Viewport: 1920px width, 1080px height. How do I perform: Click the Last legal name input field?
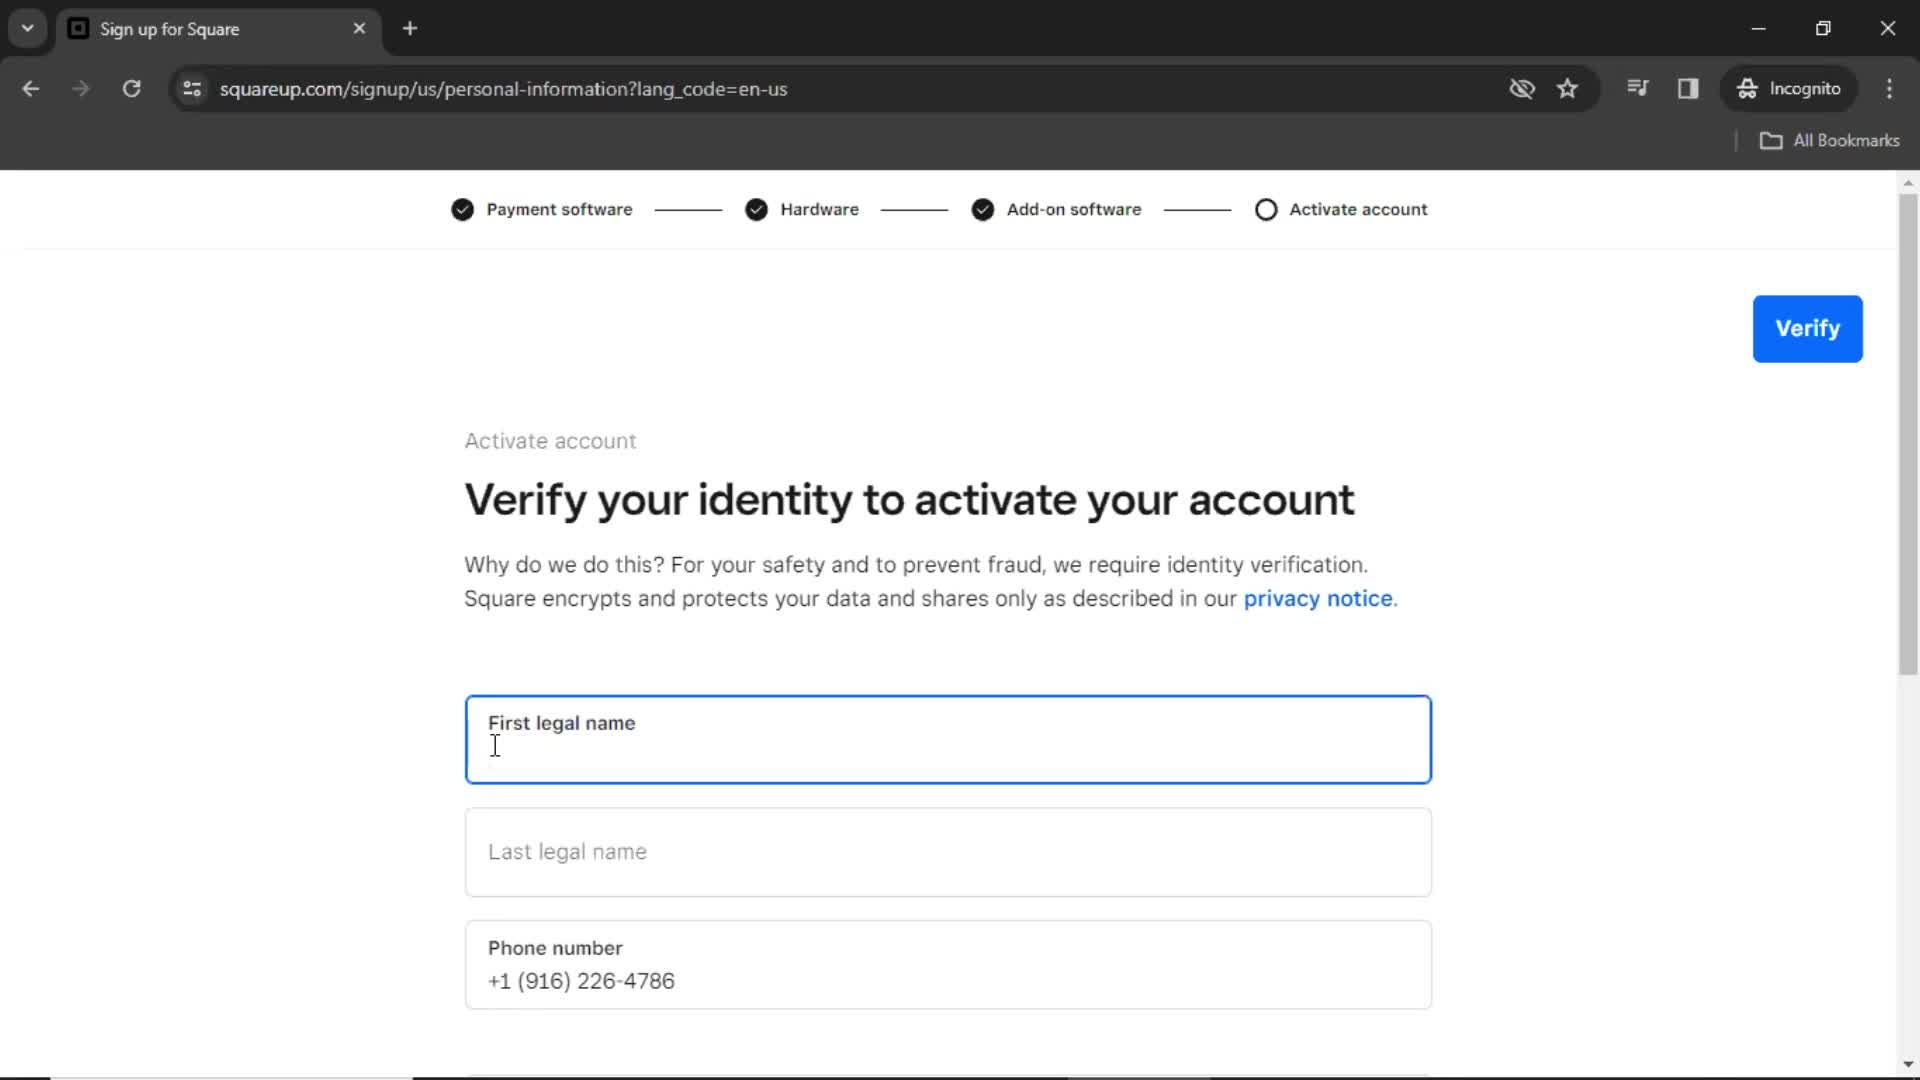point(948,852)
